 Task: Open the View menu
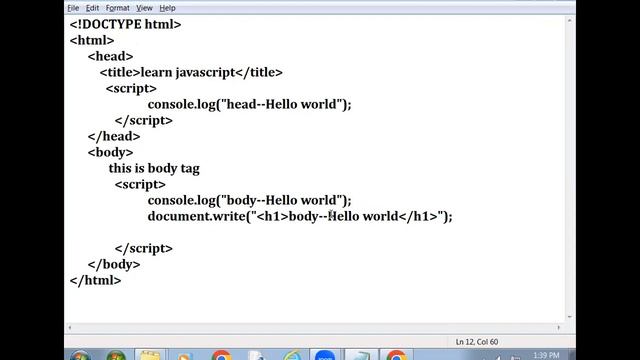[144, 8]
